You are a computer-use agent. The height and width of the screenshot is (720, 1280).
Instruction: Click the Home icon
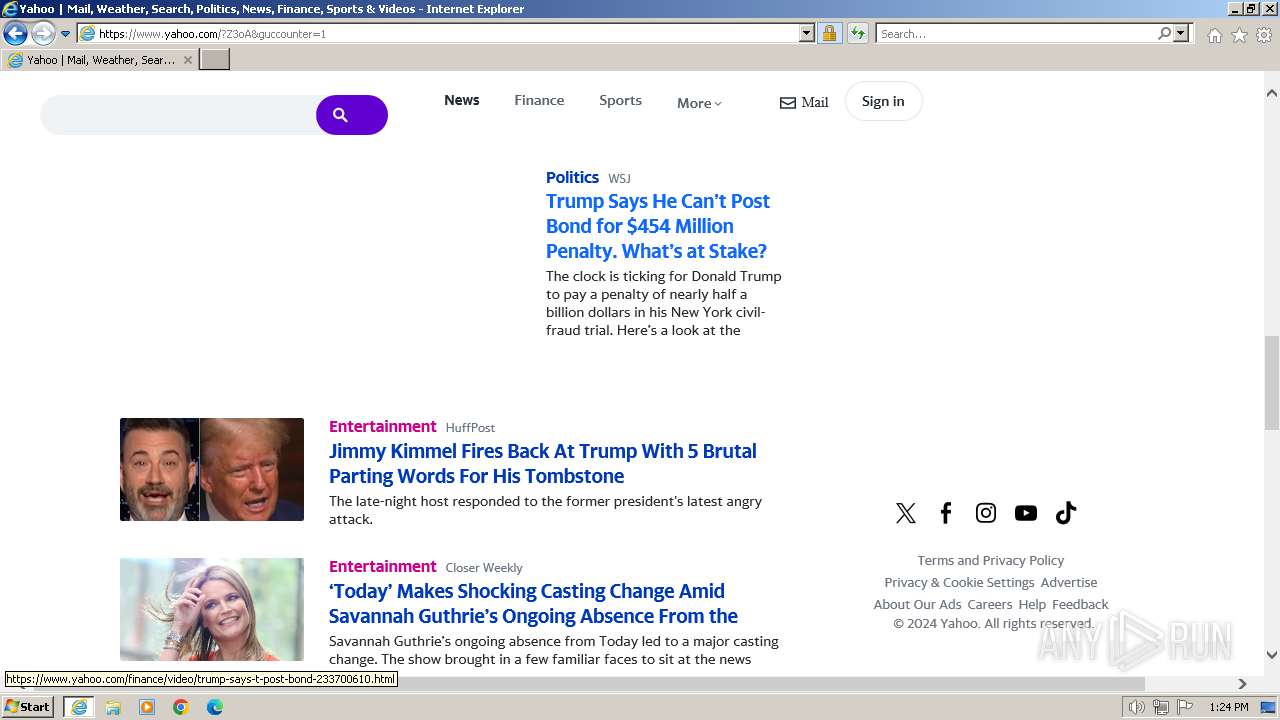[x=1214, y=34]
